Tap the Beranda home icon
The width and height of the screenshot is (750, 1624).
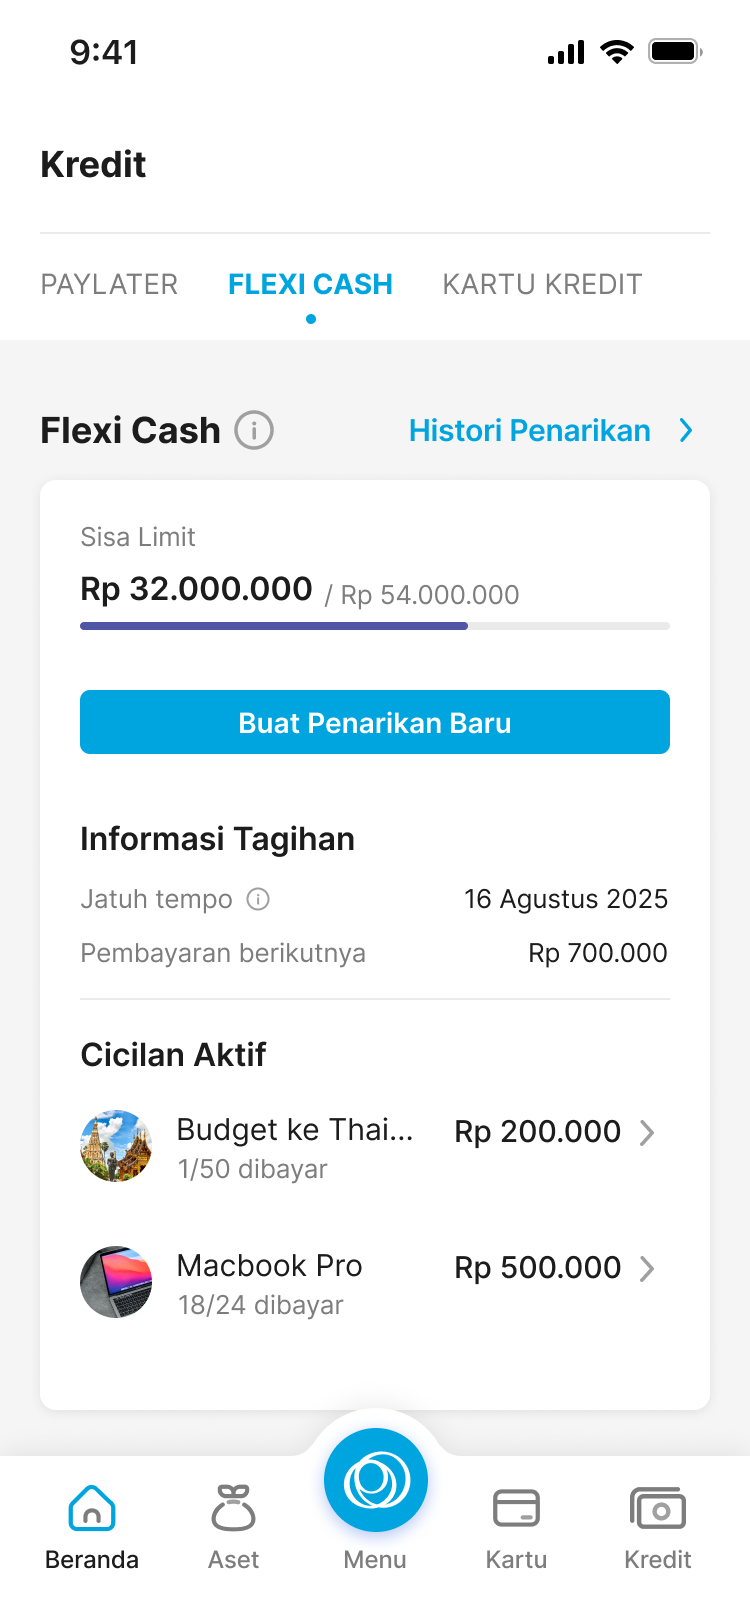click(x=92, y=1508)
